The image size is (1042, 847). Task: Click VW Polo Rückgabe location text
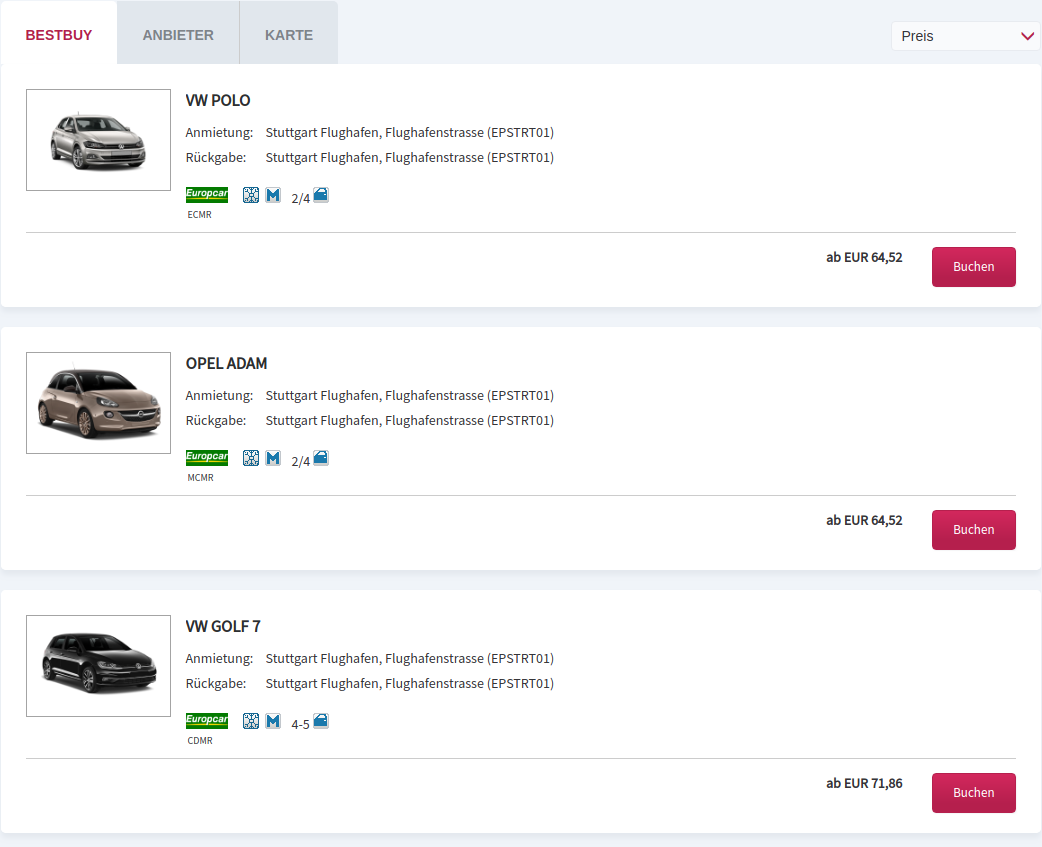409,157
